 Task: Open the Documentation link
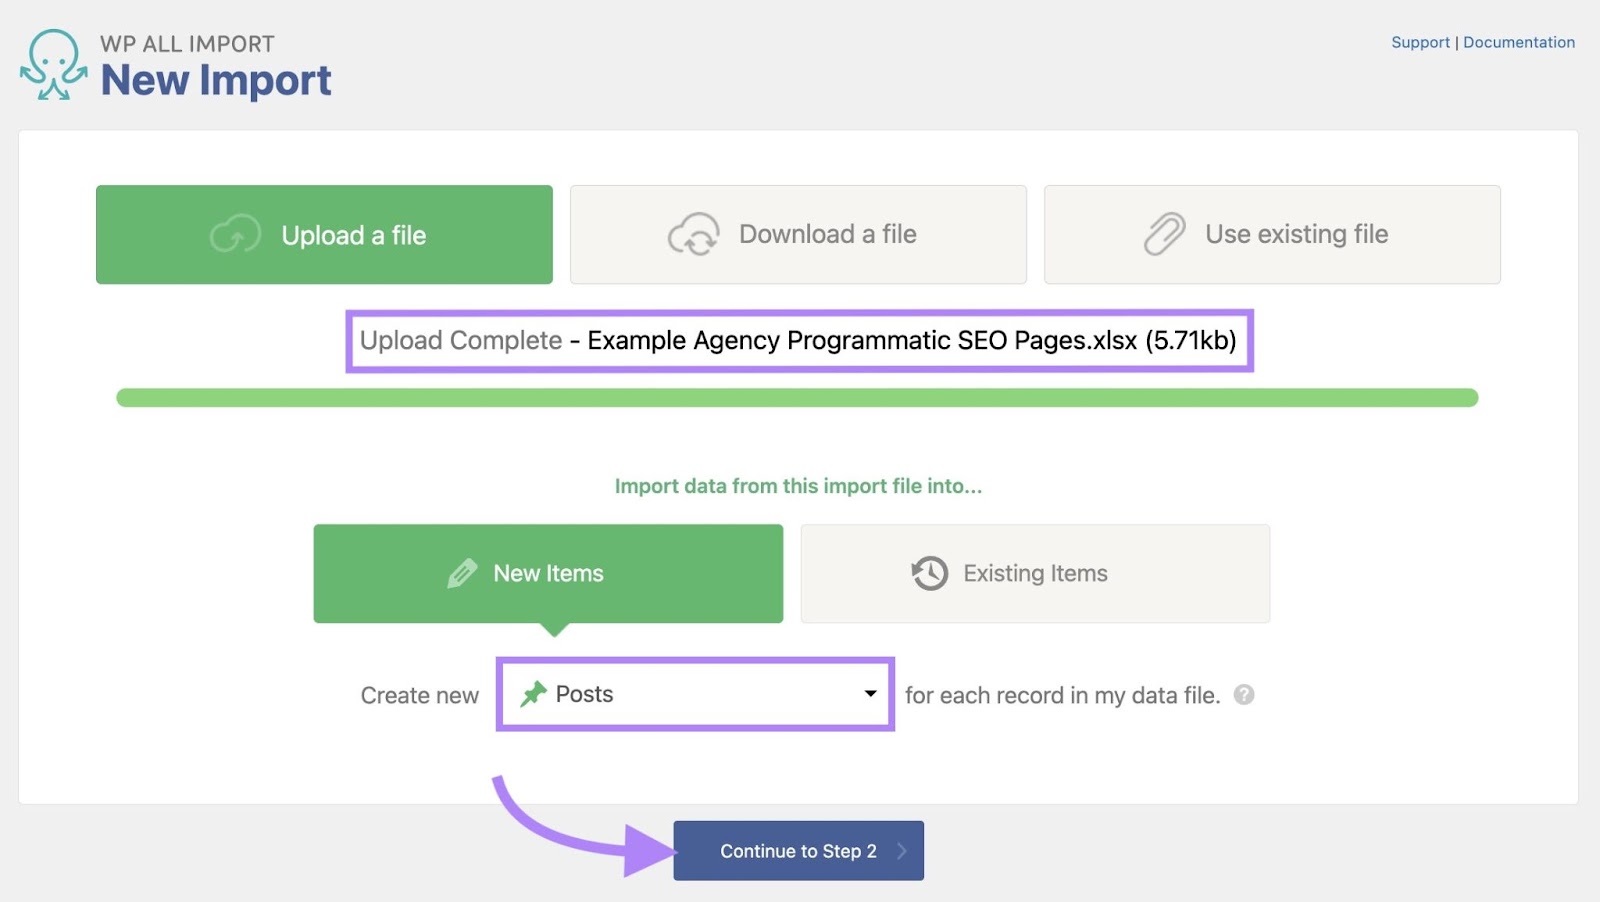point(1518,42)
